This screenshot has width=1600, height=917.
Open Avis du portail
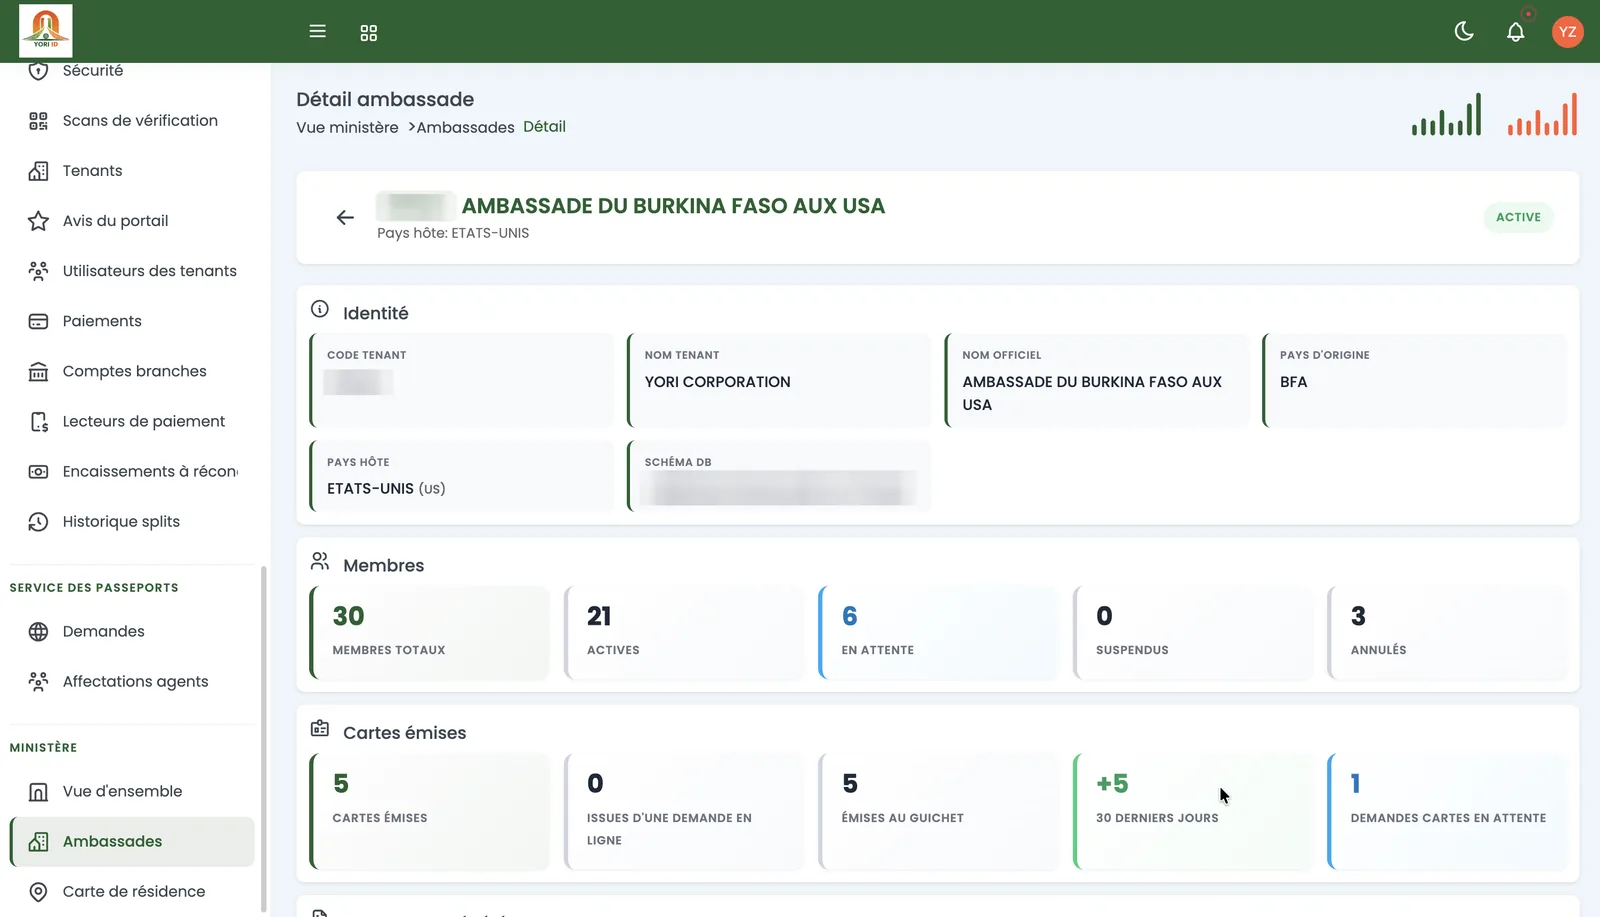pyautogui.click(x=132, y=221)
